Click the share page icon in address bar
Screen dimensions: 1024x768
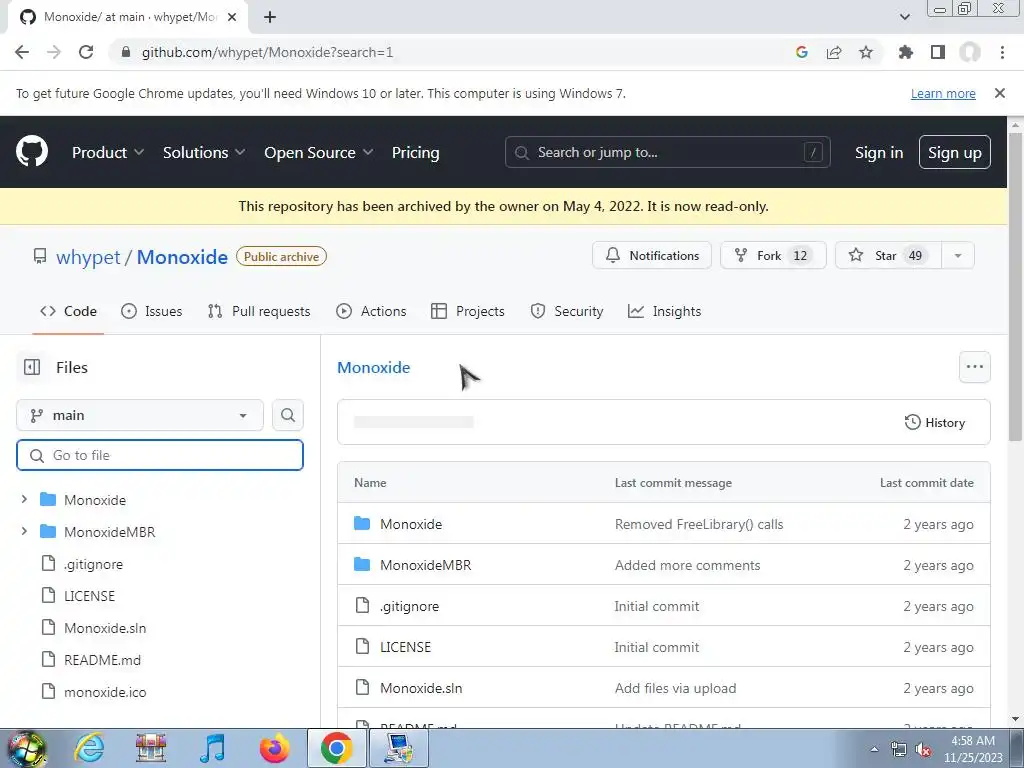834,52
